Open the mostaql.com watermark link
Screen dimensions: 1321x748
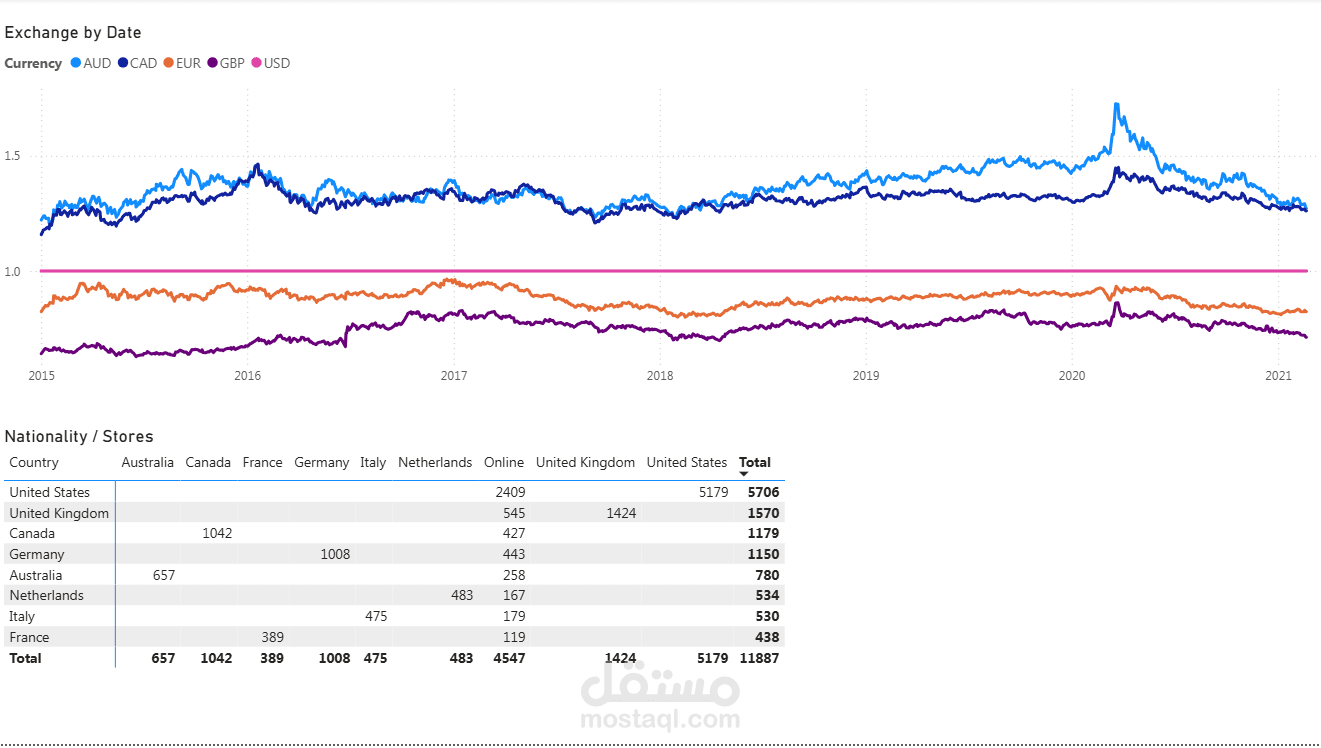pos(662,718)
